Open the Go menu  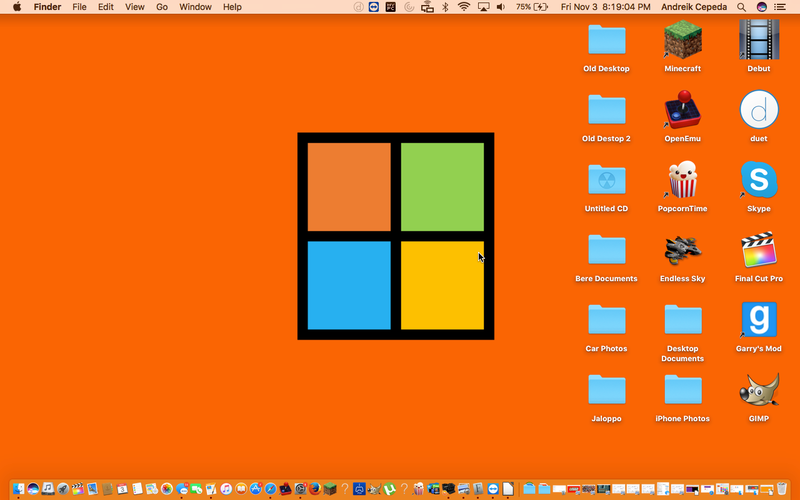tap(162, 7)
